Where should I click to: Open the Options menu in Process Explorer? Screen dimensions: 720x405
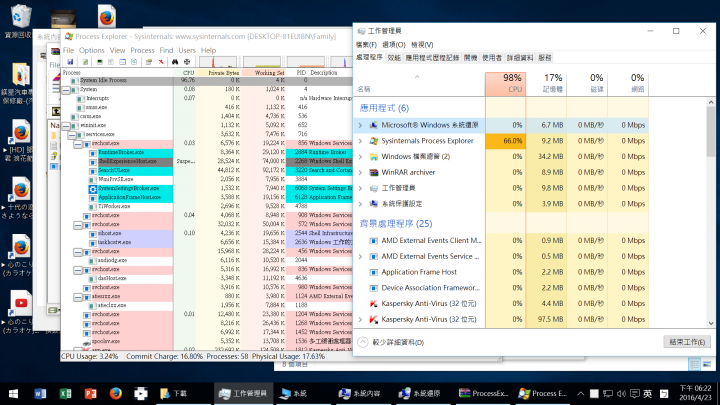(x=92, y=50)
